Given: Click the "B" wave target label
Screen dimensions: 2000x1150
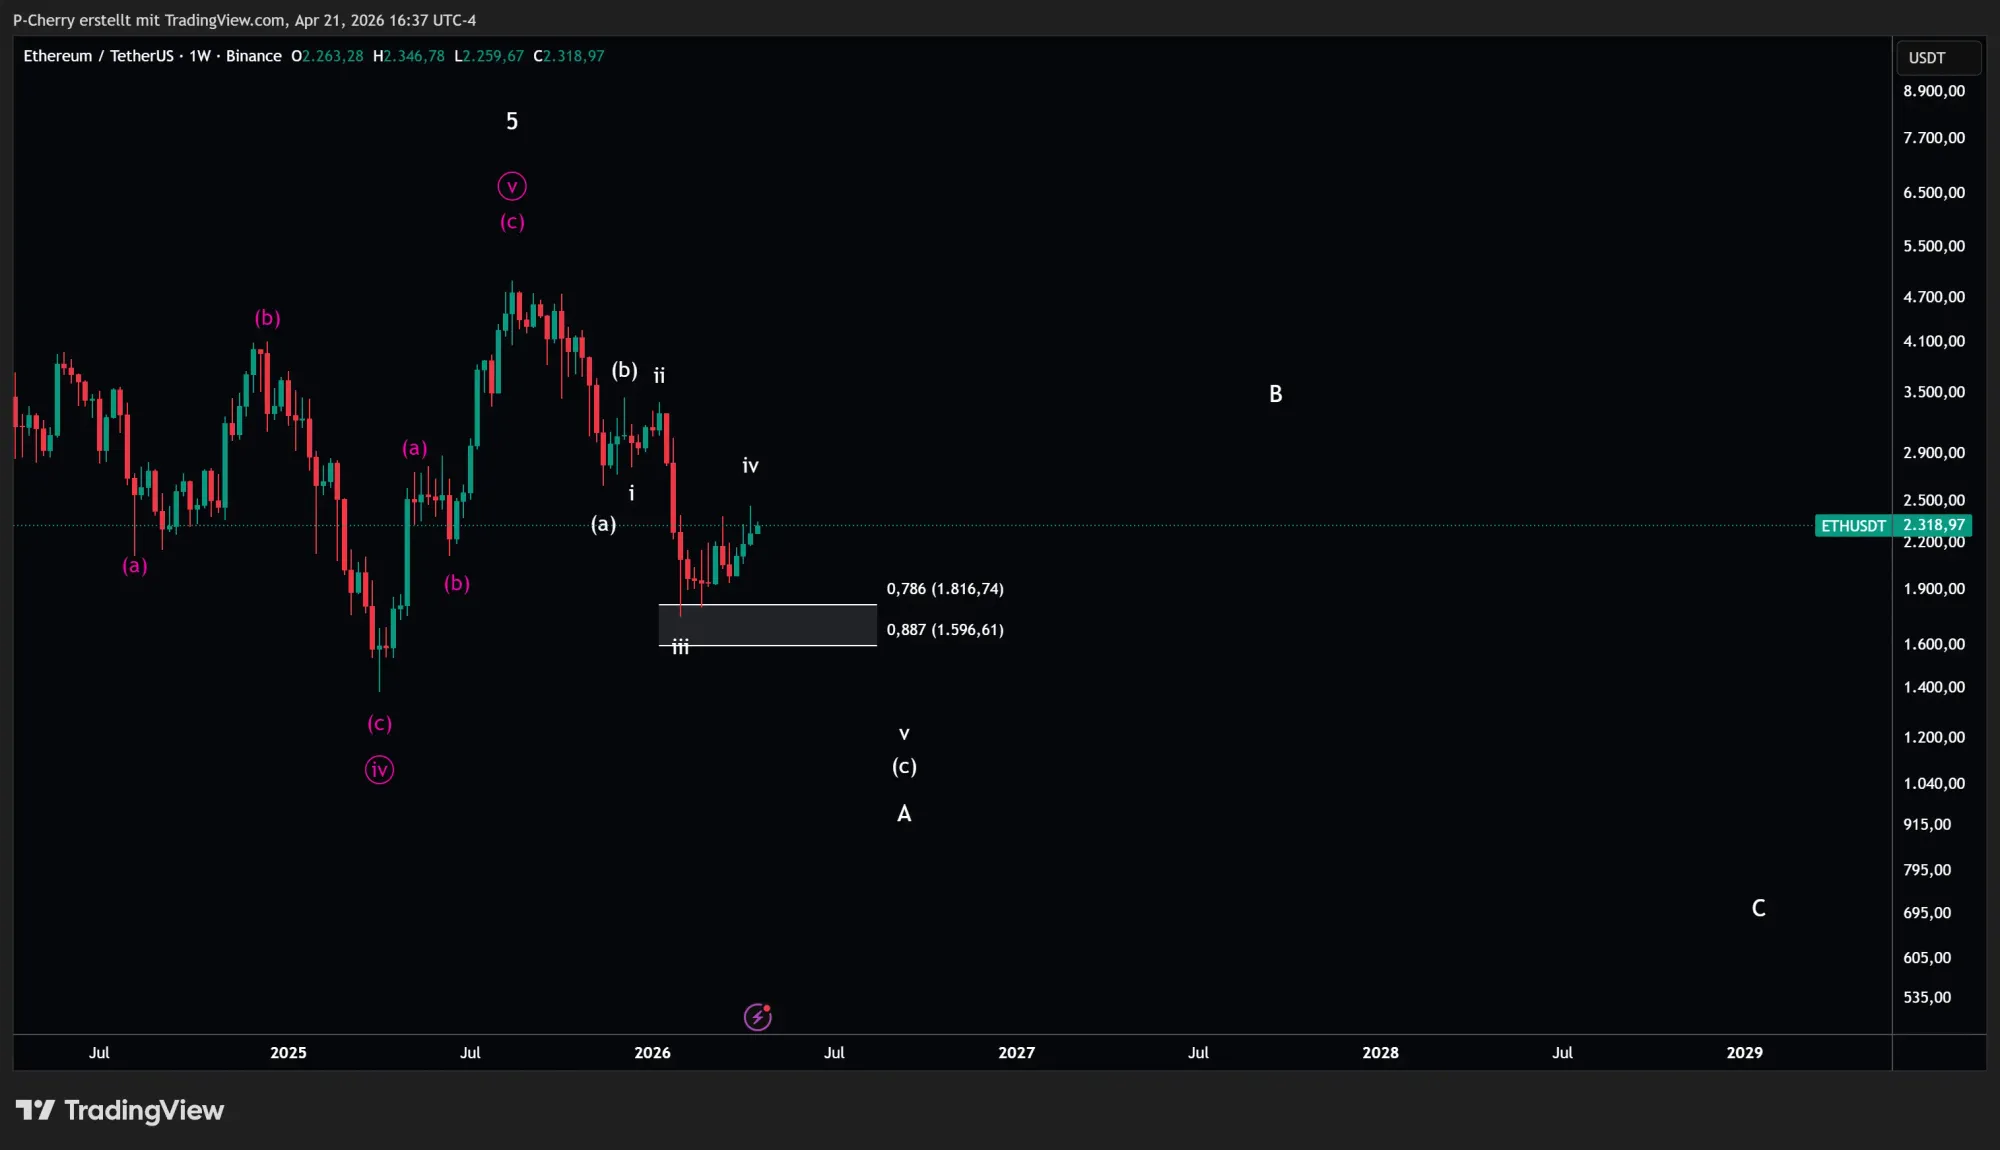Looking at the screenshot, I should click(x=1275, y=394).
